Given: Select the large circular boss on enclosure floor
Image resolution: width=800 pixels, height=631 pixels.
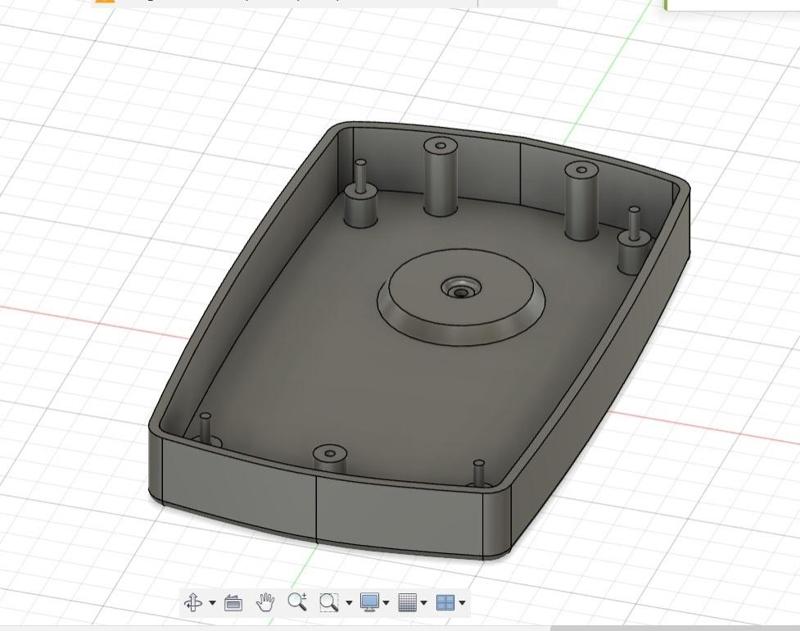Looking at the screenshot, I should 462,298.
